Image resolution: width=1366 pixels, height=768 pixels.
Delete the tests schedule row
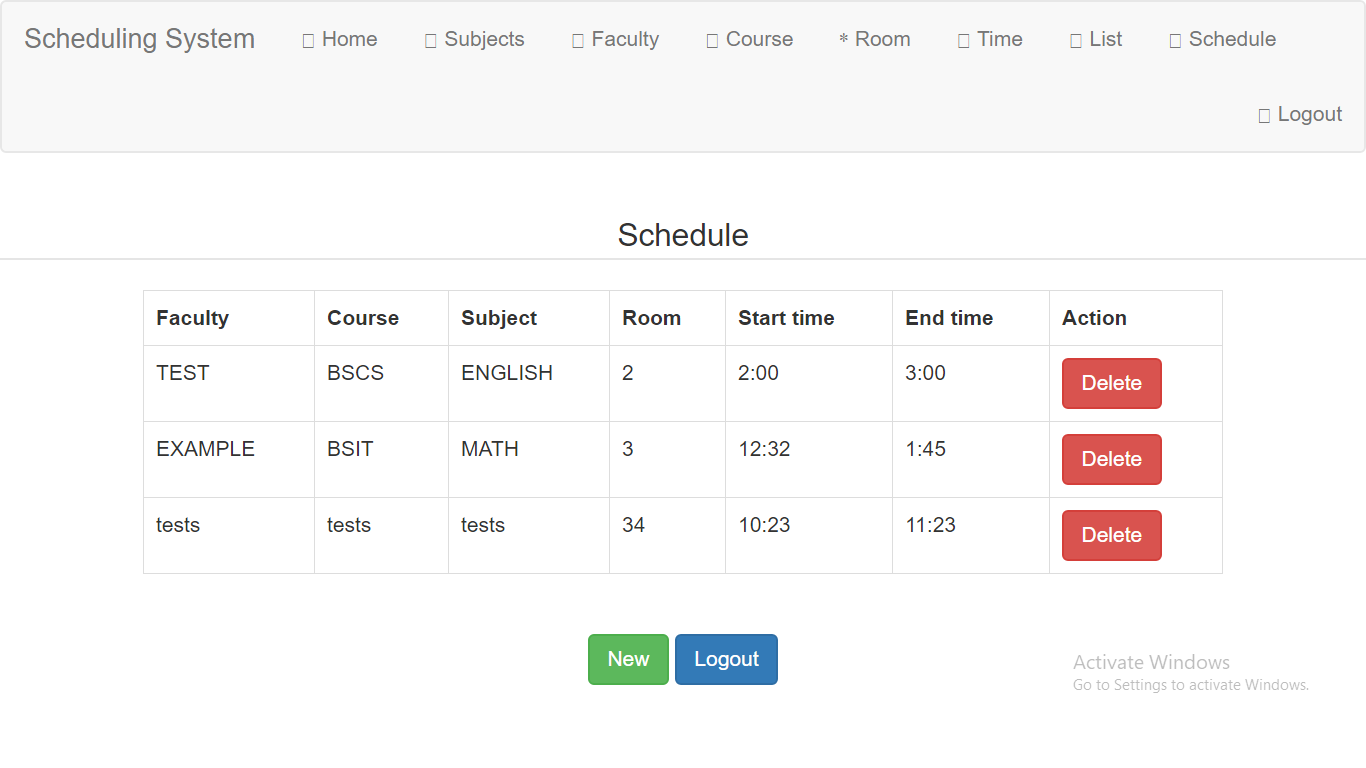coord(1111,535)
